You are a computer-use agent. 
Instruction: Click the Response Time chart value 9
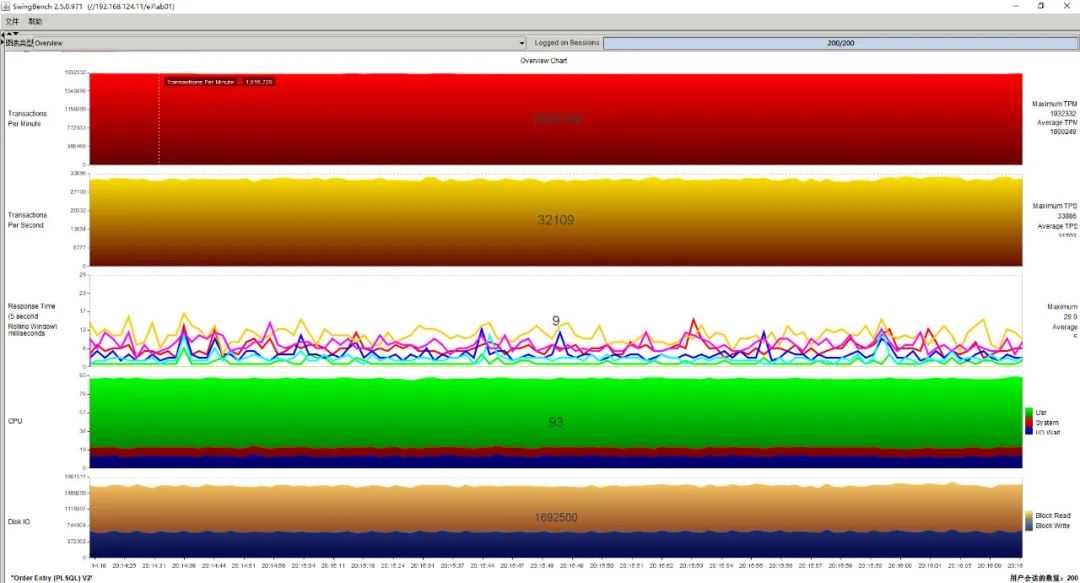(x=556, y=321)
